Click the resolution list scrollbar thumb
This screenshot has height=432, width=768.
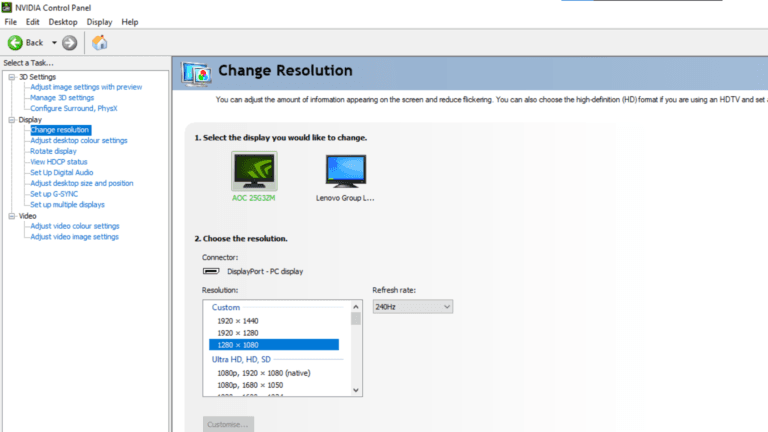(356, 319)
